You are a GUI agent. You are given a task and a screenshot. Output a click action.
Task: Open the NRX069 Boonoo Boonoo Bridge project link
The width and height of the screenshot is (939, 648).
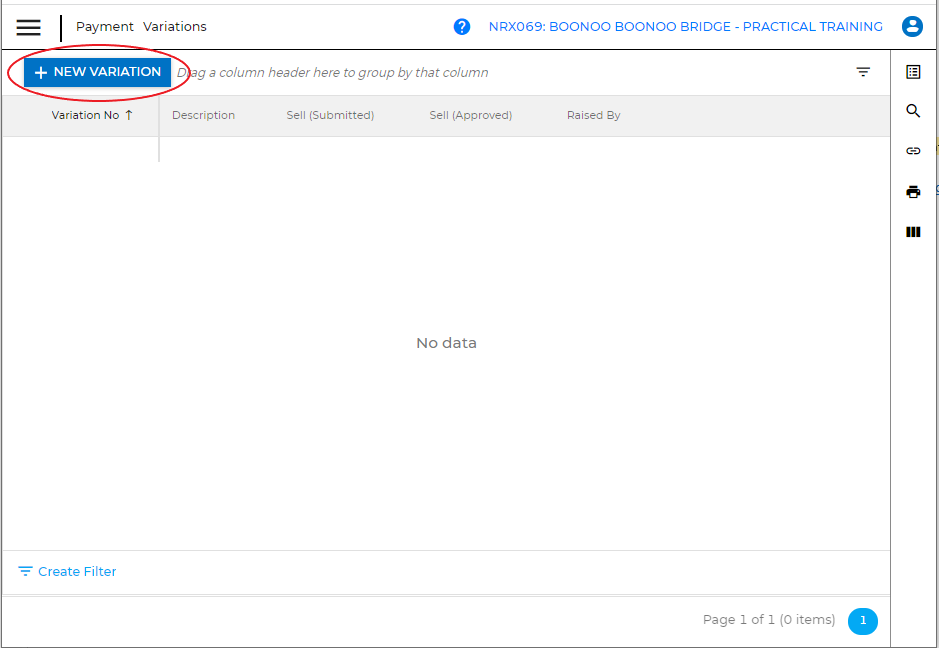(x=685, y=27)
